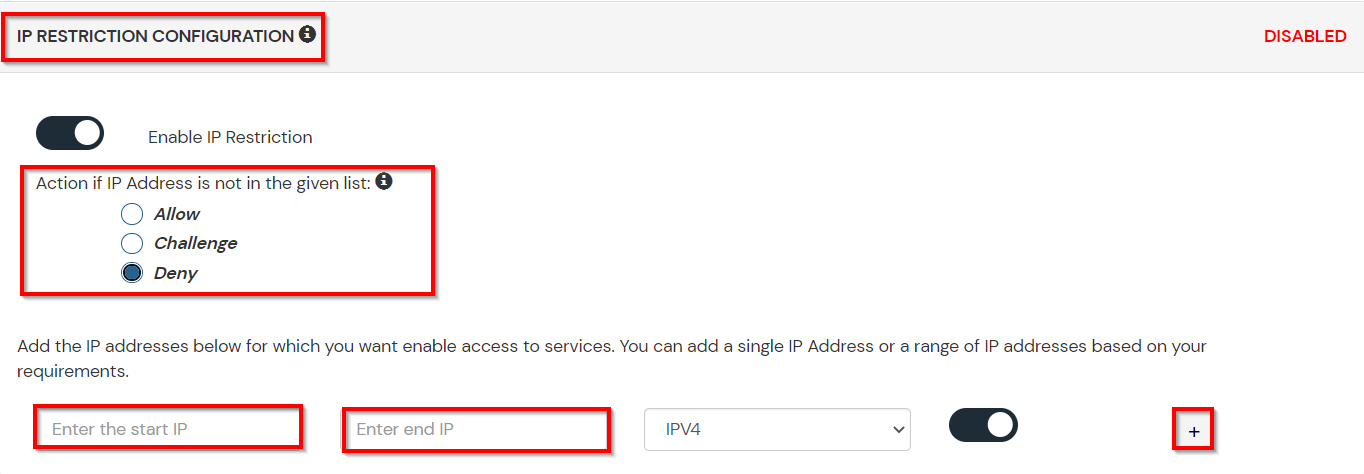
Task: Click the 'Add the IP addresses below' instruction text
Action: click(611, 347)
